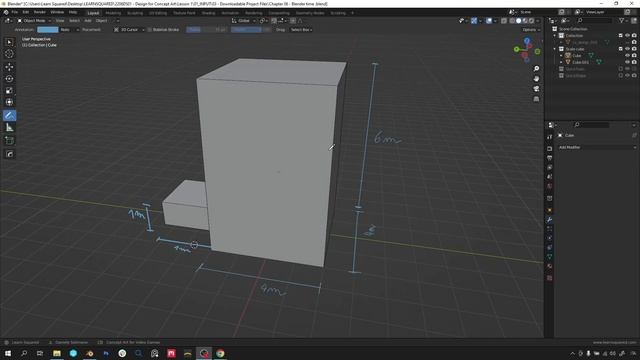Click the viewport zoom magnifier icon
The height and width of the screenshot is (360, 640).
[536, 69]
